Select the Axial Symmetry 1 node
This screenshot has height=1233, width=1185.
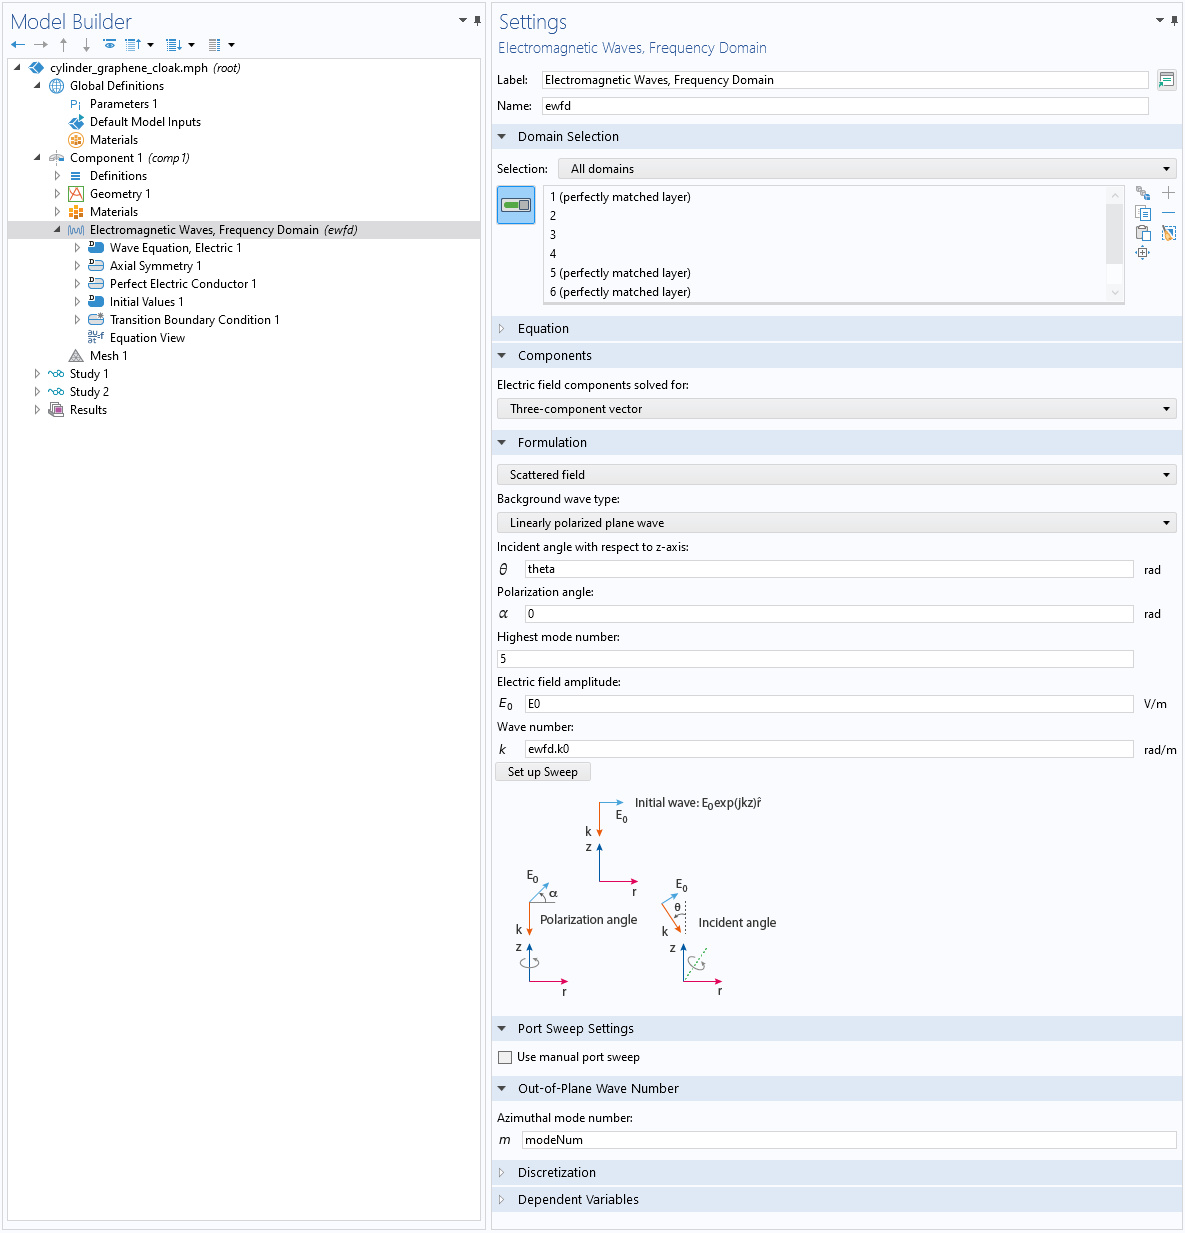pos(156,266)
